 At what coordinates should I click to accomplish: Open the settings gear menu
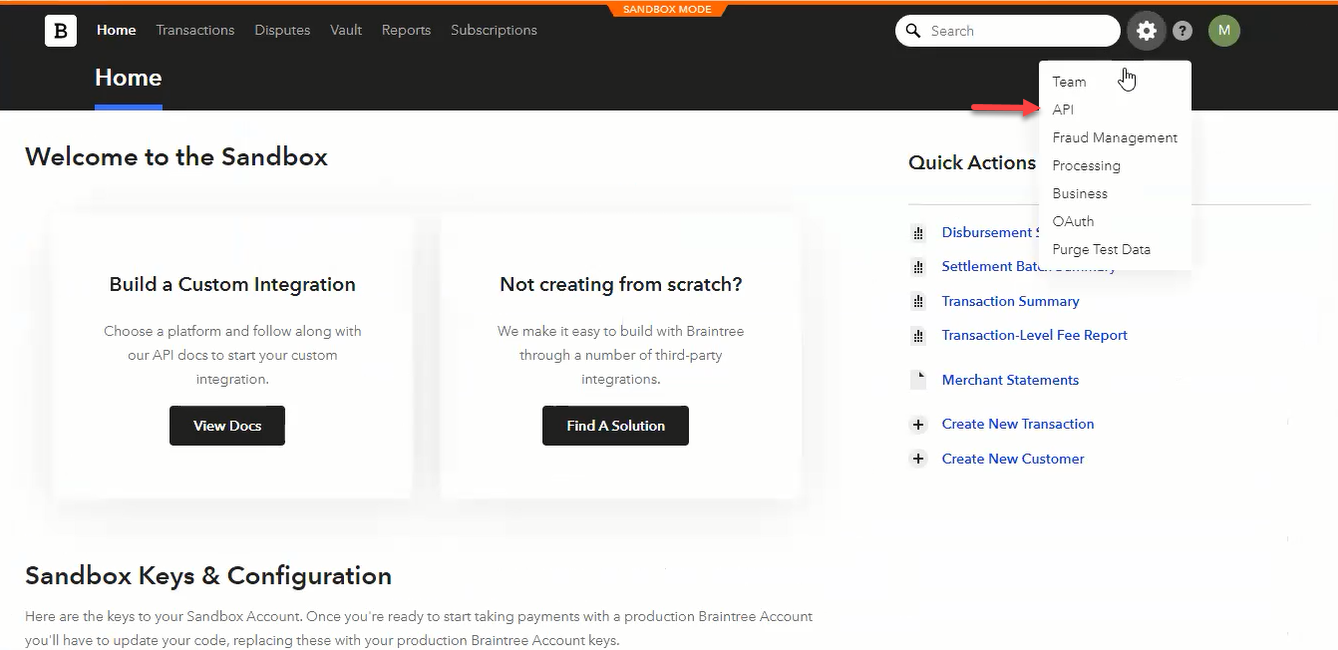click(1146, 31)
